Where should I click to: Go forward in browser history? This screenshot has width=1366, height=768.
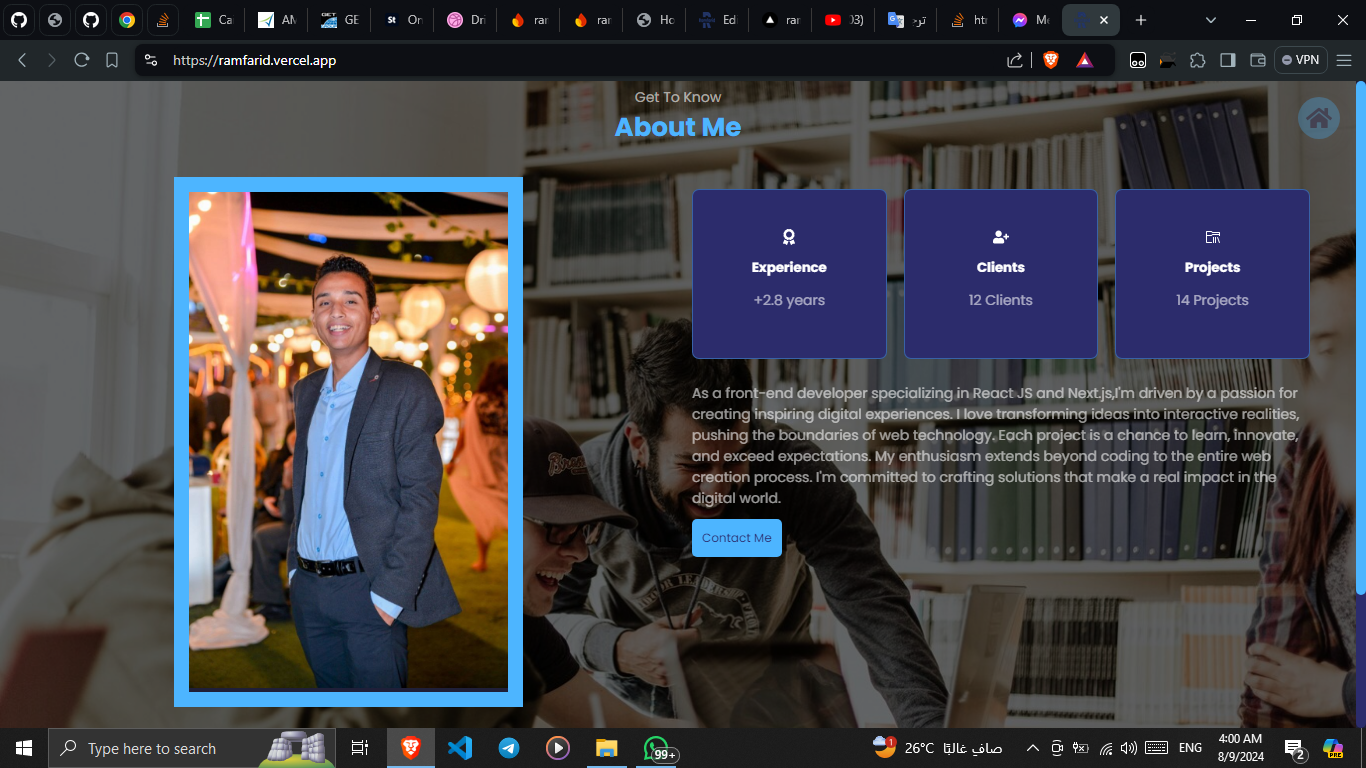click(52, 60)
